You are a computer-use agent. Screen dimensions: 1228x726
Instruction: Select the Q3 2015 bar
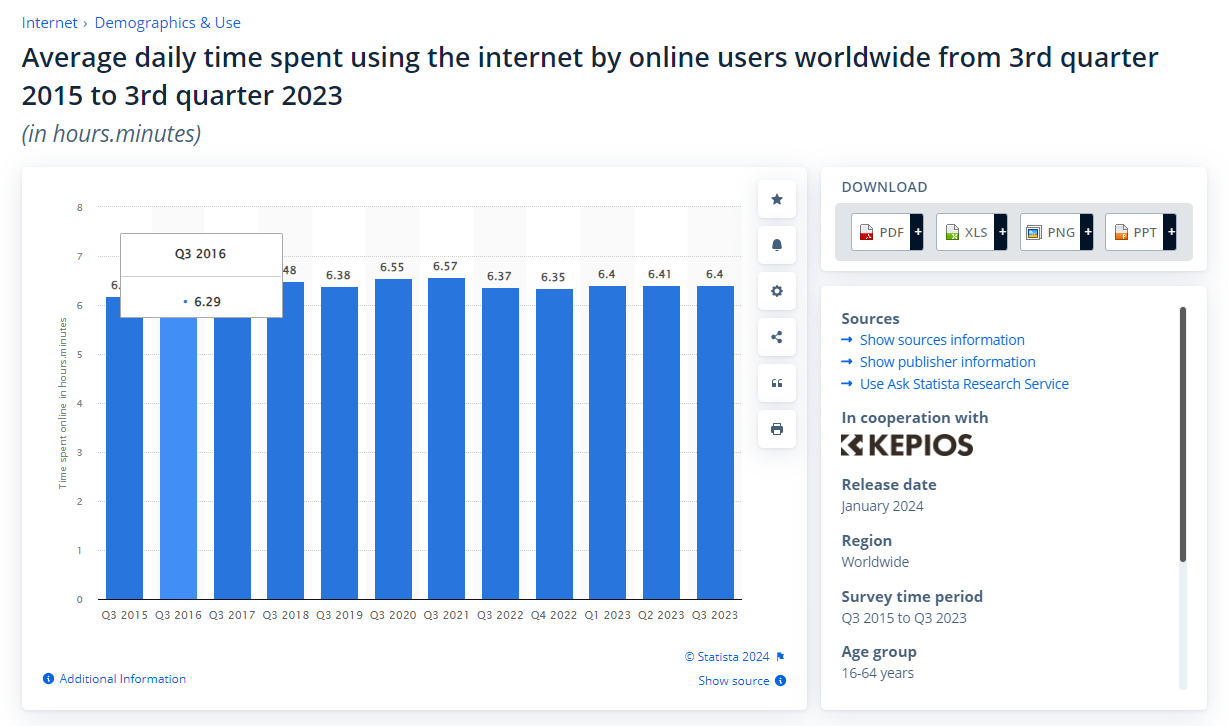coord(124,448)
